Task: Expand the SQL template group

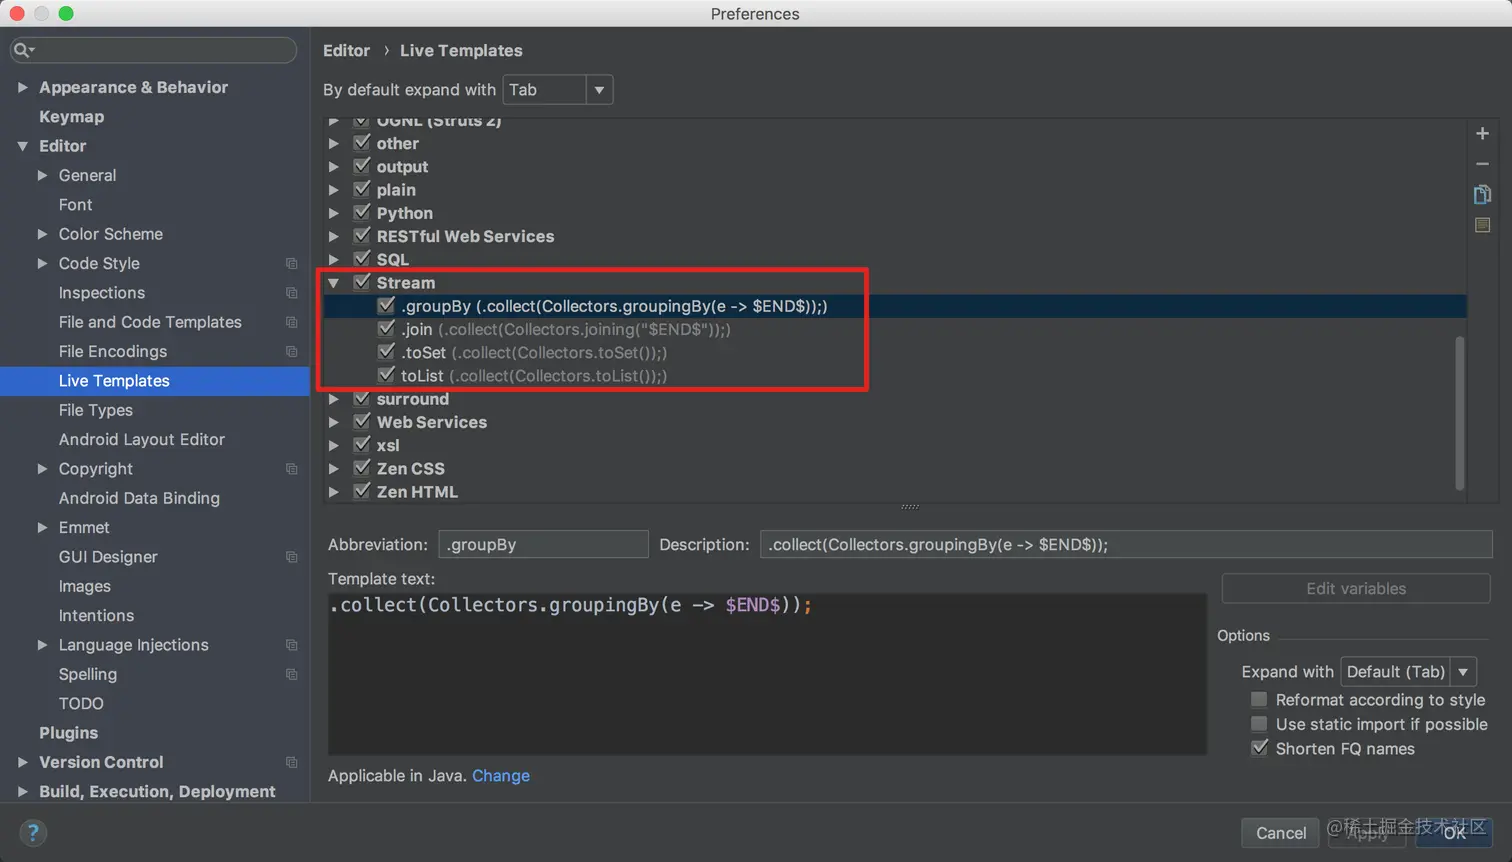Action: tap(334, 260)
